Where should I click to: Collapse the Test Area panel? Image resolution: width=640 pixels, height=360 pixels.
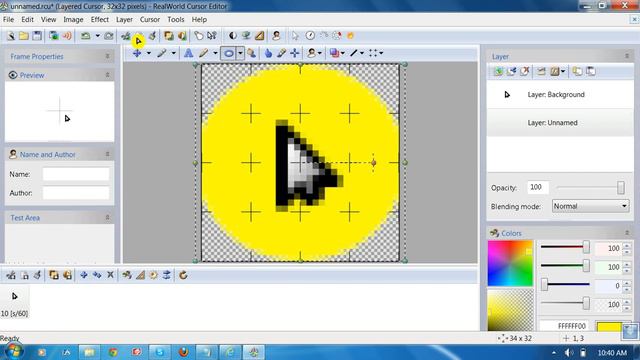click(107, 218)
